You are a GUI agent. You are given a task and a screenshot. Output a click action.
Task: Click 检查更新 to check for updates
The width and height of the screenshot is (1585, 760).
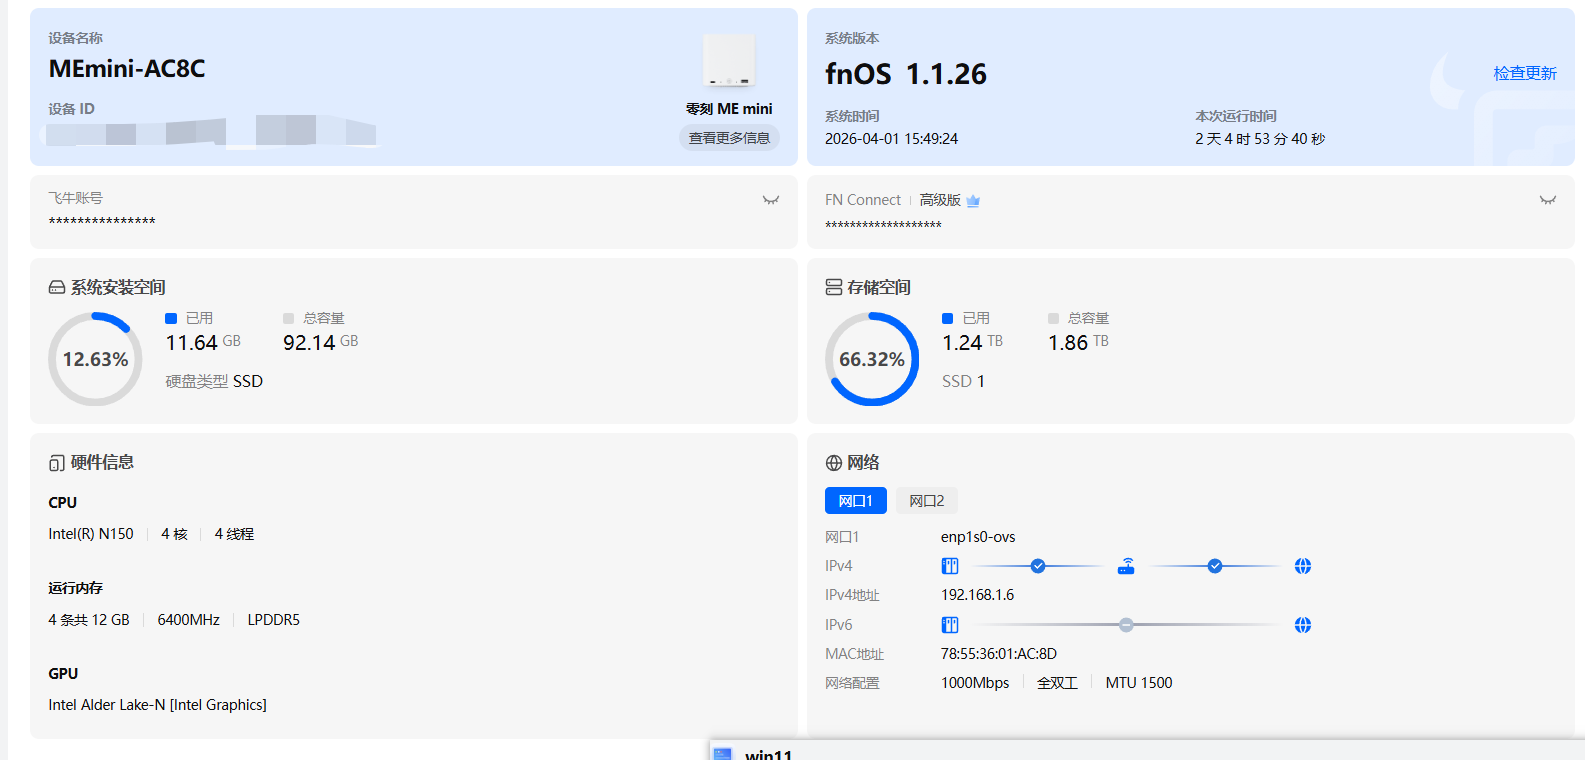pos(1525,73)
